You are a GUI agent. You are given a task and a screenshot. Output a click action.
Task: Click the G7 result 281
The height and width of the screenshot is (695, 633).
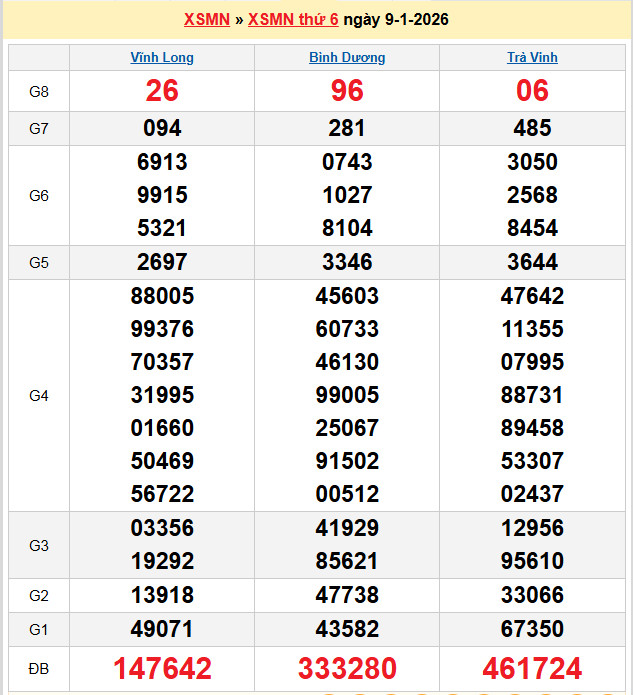pos(347,128)
